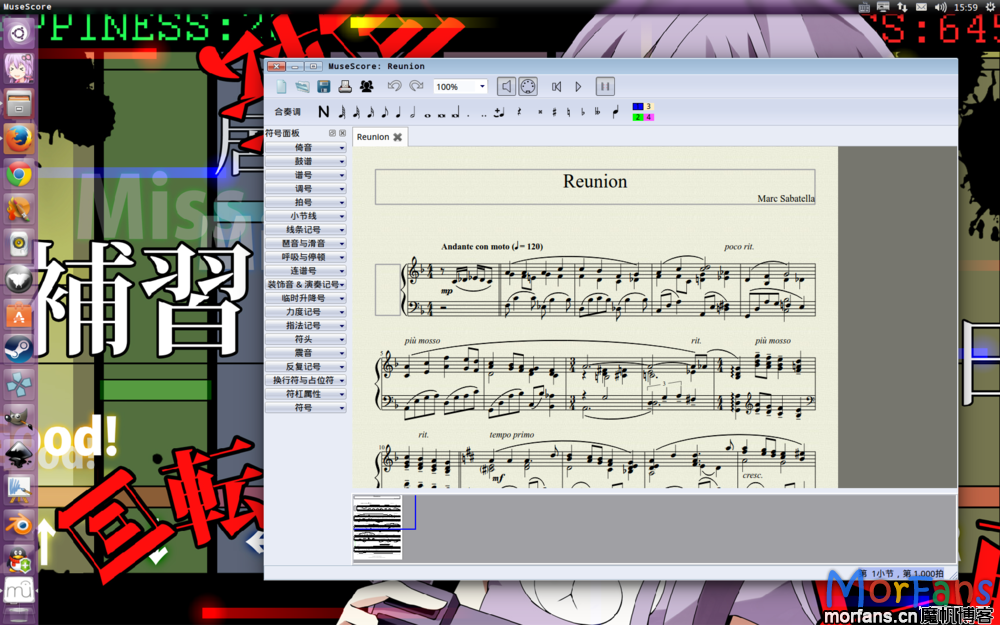The width and height of the screenshot is (1000, 625).
Task: Select the 32nd note duration
Action: point(356,112)
